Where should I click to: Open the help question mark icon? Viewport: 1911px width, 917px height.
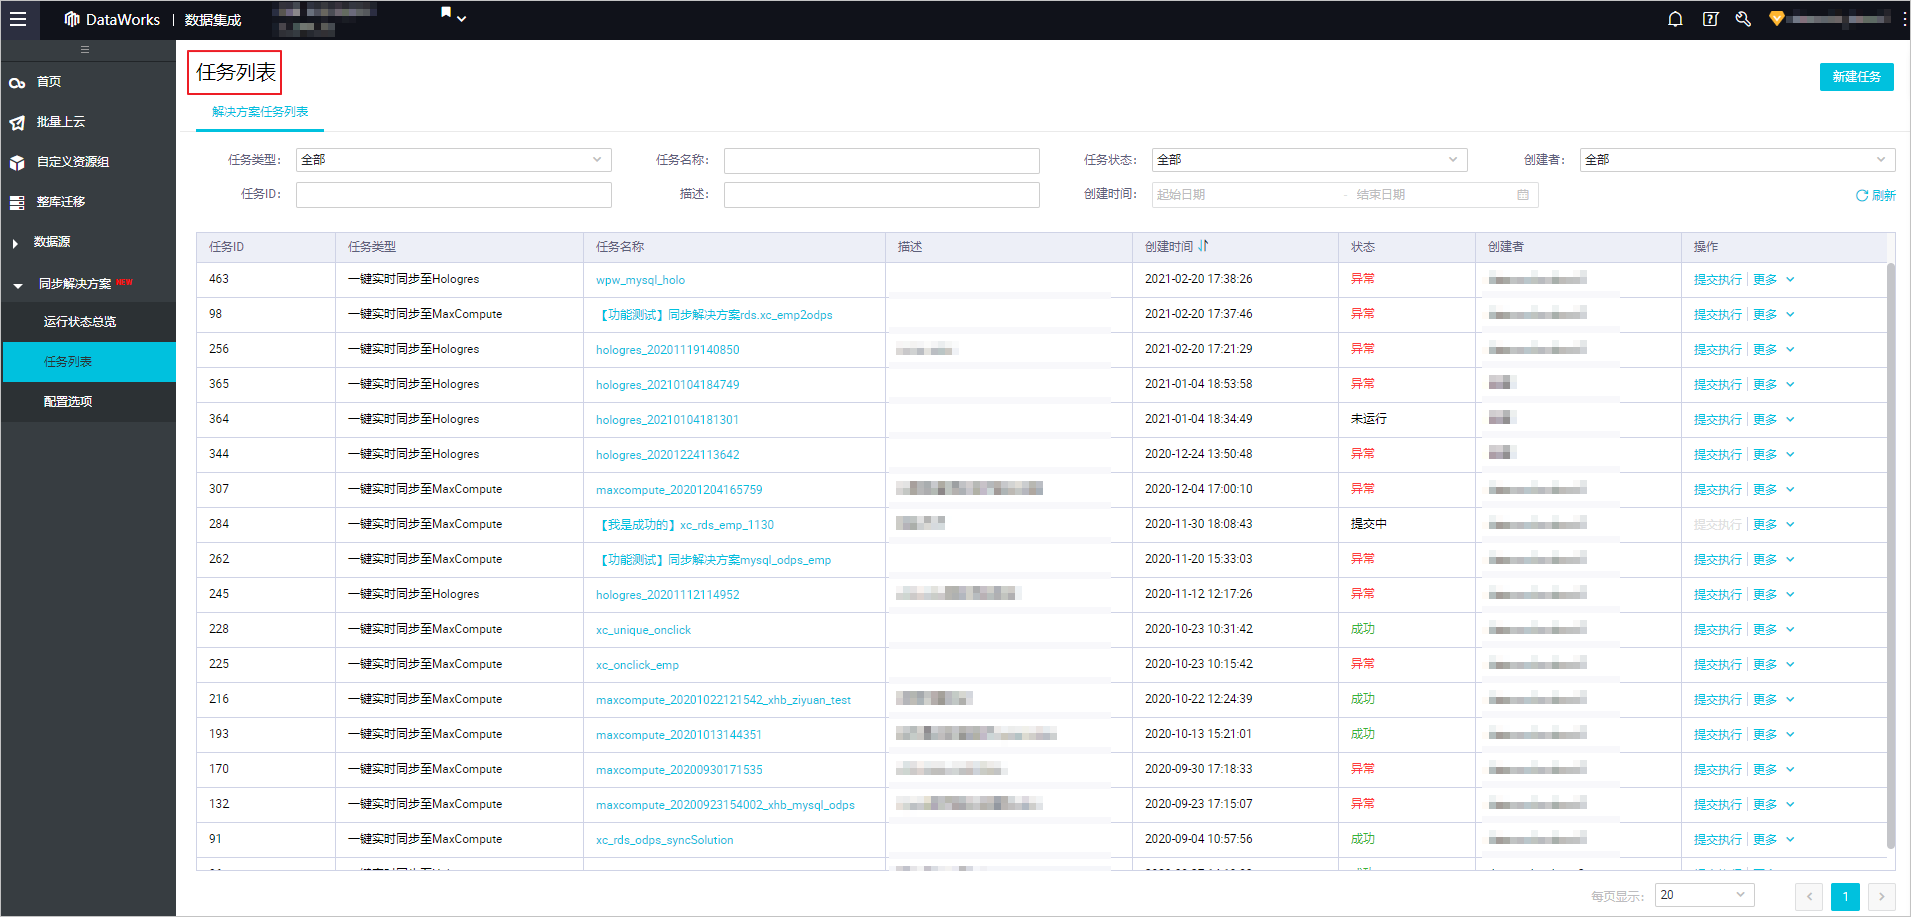click(x=1710, y=19)
